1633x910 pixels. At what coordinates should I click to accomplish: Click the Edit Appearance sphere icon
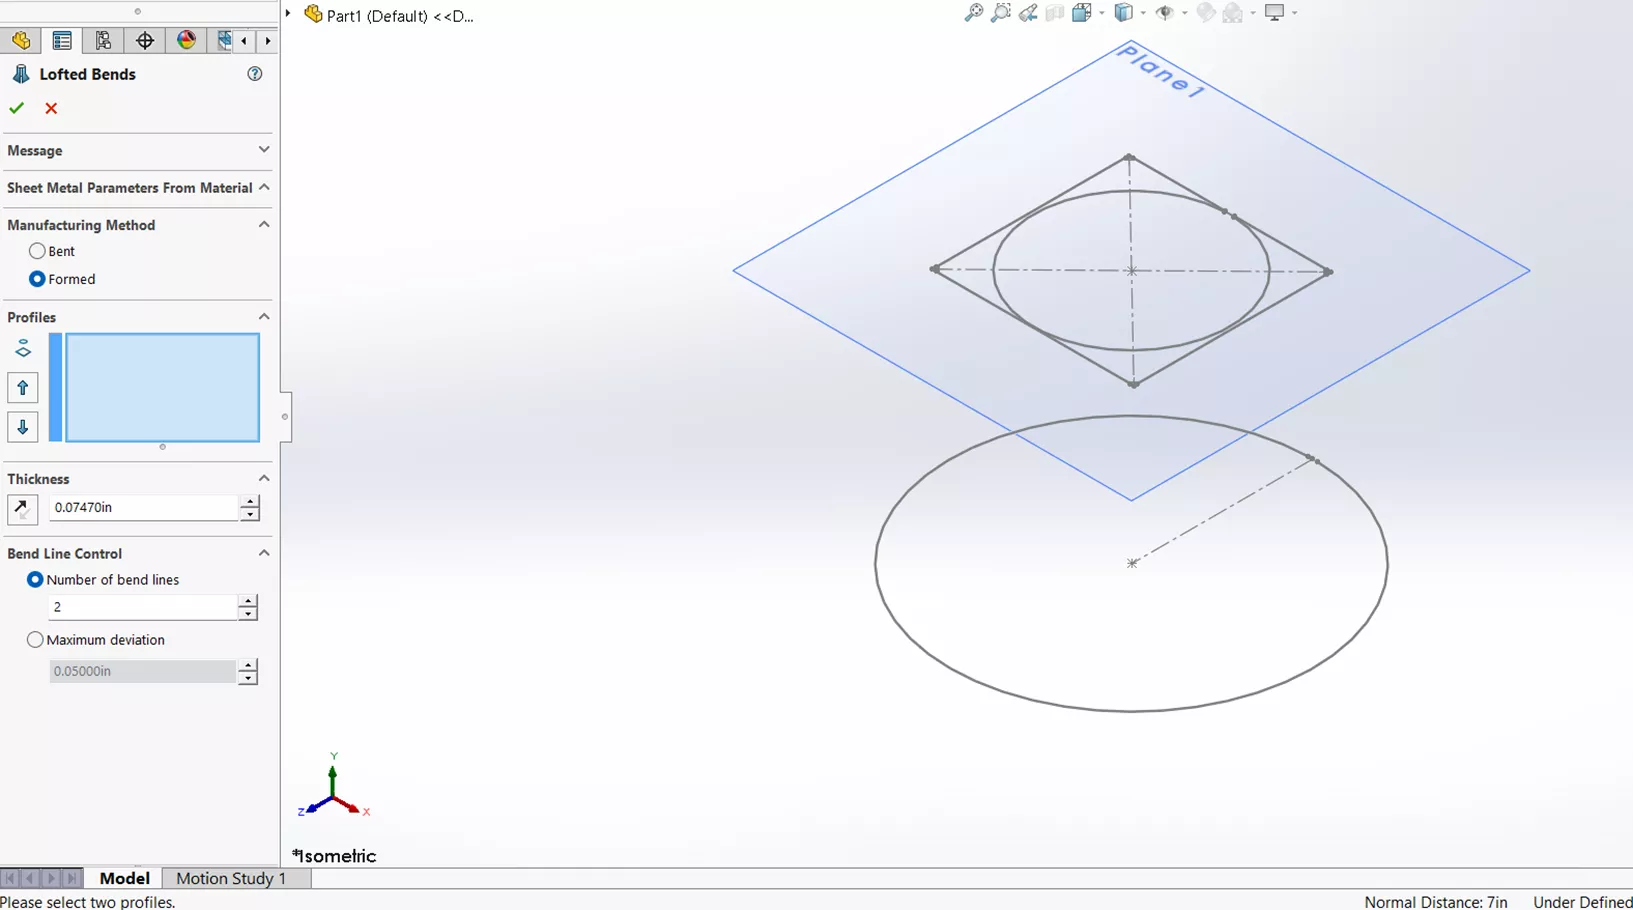1206,13
